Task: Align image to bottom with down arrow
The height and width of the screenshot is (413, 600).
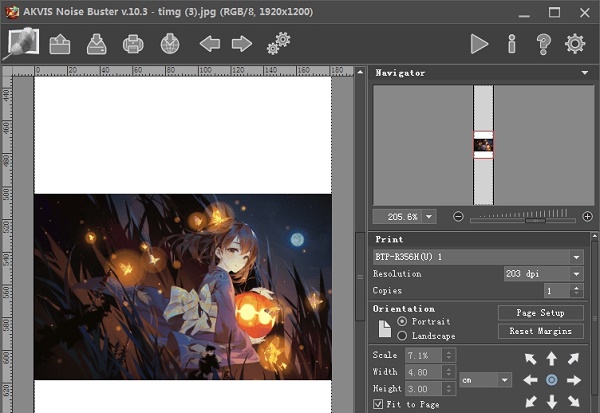Action: click(x=551, y=402)
